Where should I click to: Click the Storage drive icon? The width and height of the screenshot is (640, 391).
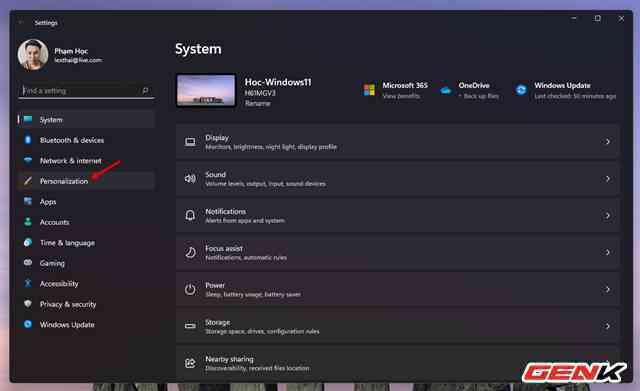click(190, 326)
